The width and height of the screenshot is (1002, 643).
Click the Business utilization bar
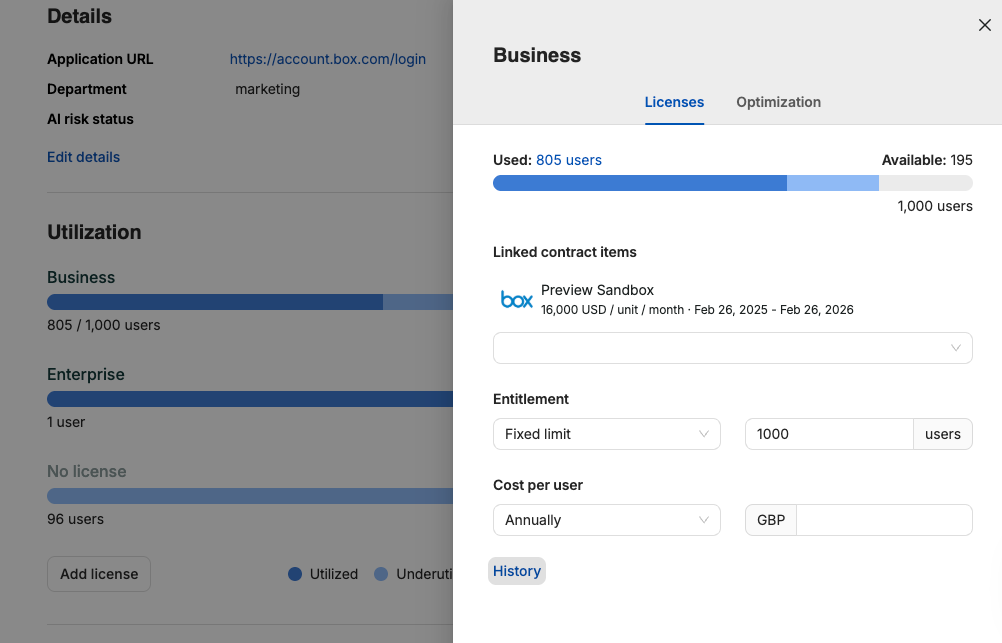249,302
